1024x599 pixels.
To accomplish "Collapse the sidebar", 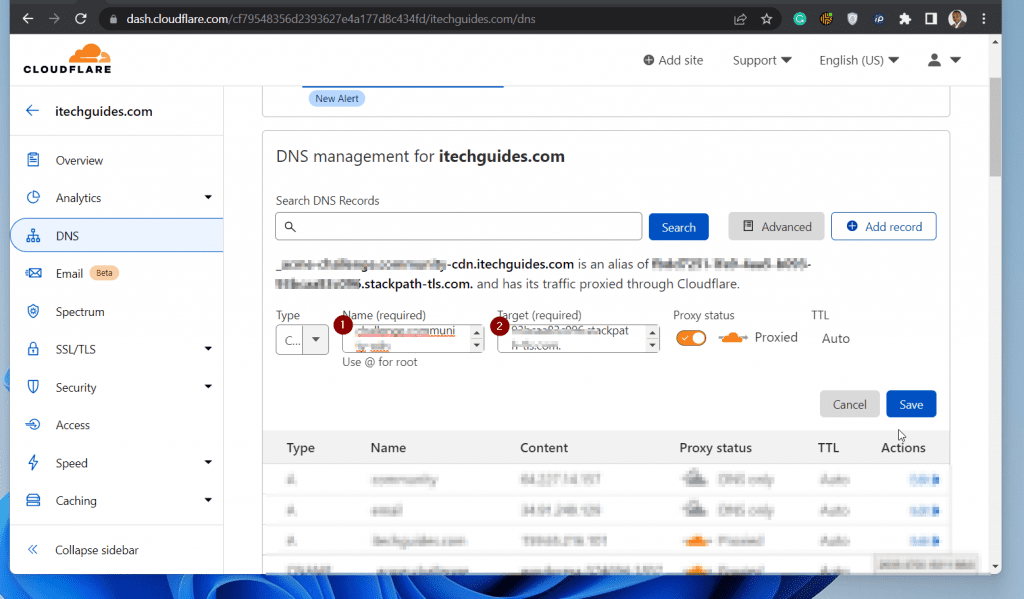I will (83, 550).
